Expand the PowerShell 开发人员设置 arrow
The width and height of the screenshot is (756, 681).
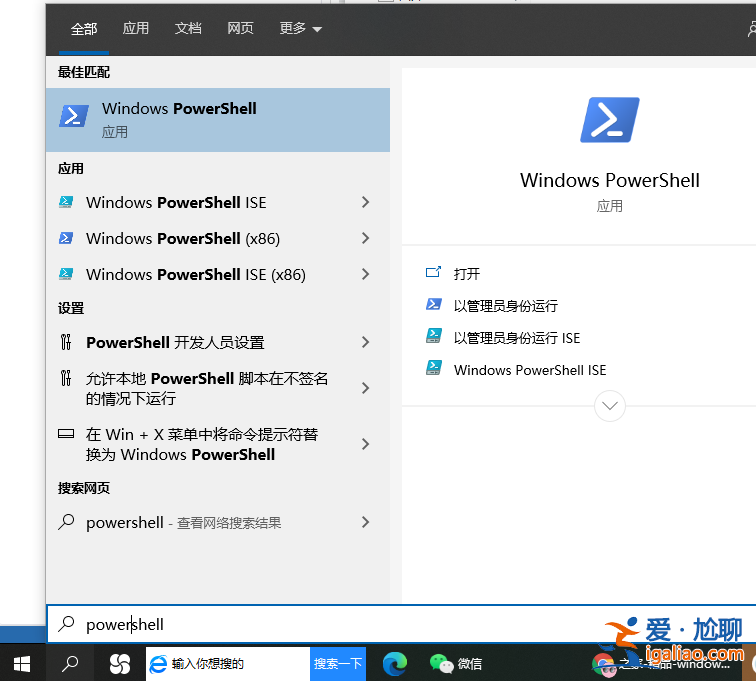365,342
